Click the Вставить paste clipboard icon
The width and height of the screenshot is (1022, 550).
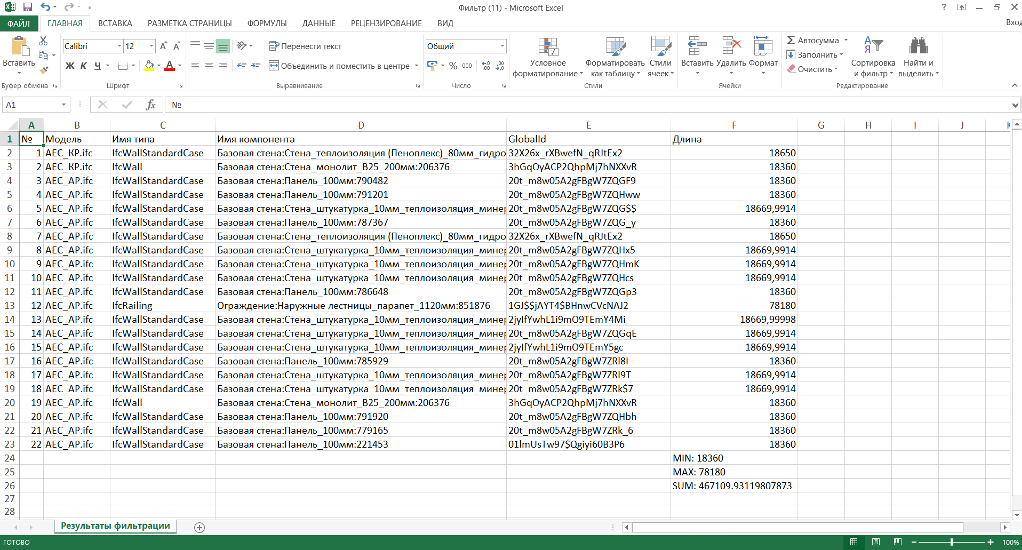[x=19, y=47]
